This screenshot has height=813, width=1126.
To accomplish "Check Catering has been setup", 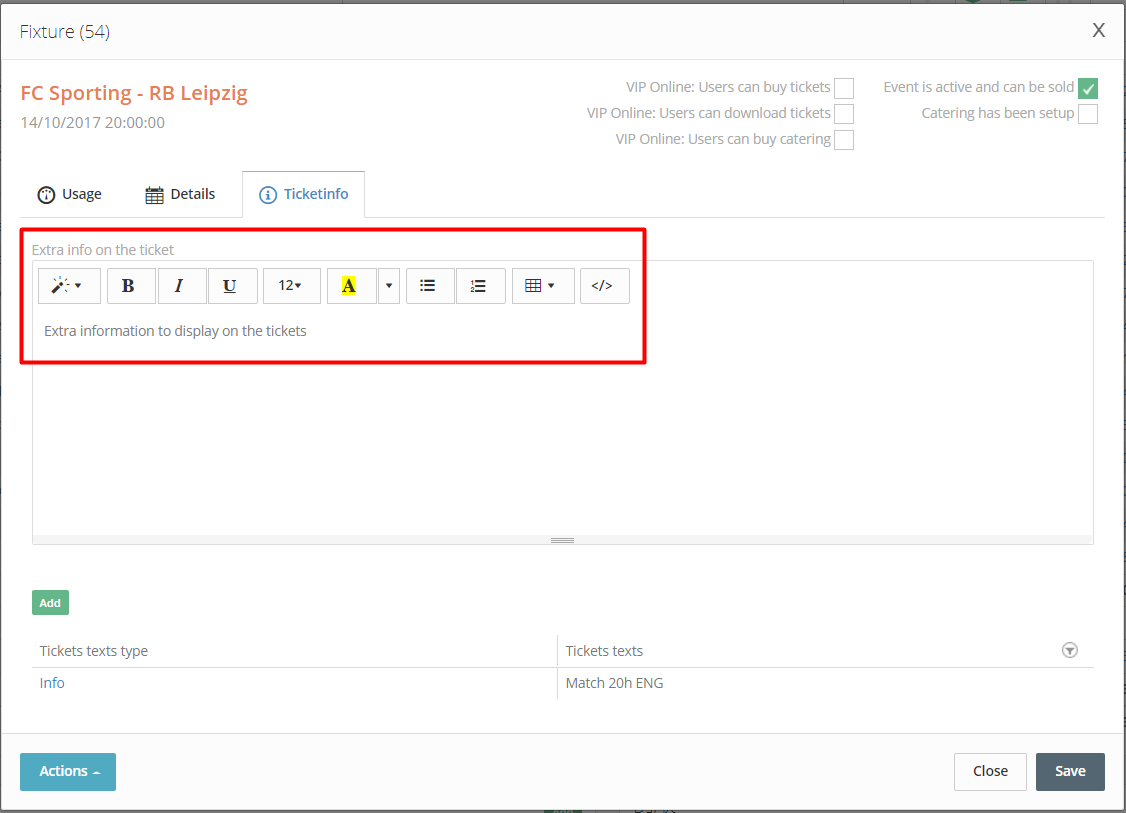I will [1088, 114].
